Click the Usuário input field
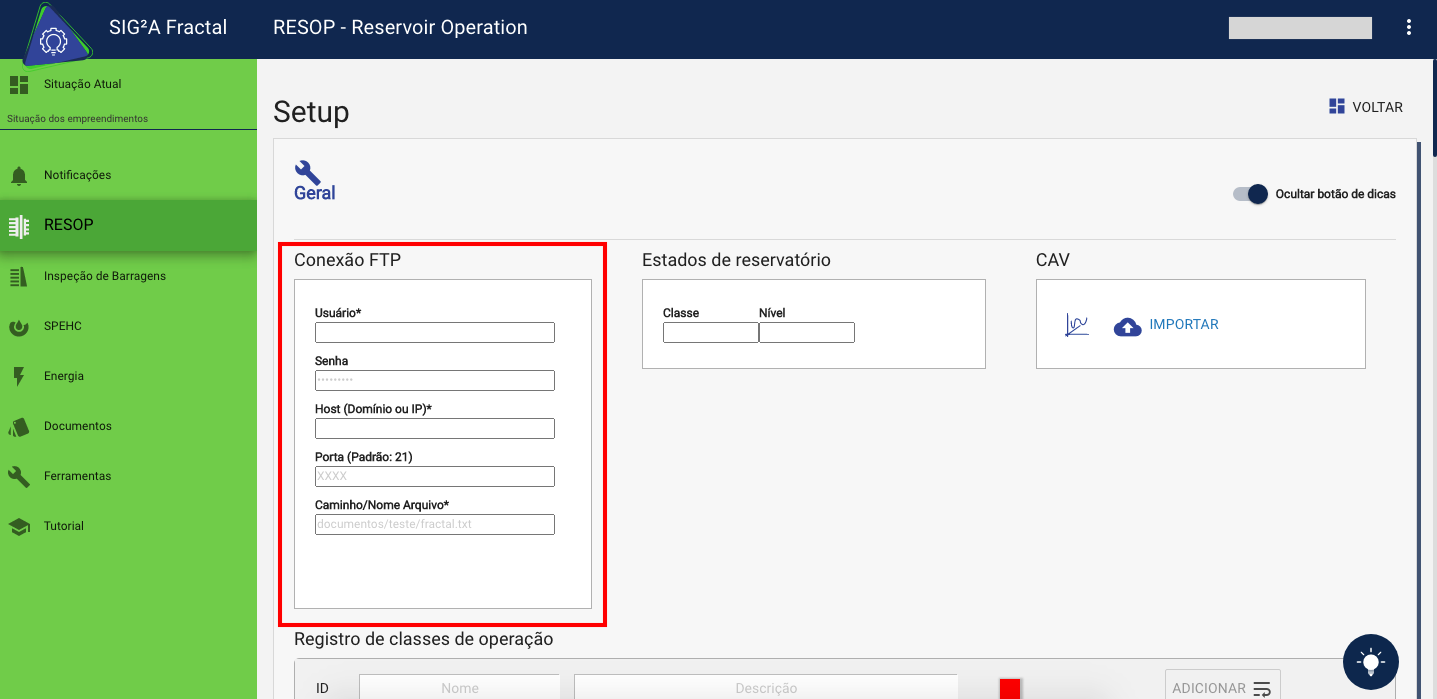The height and width of the screenshot is (699, 1437). [x=434, y=332]
